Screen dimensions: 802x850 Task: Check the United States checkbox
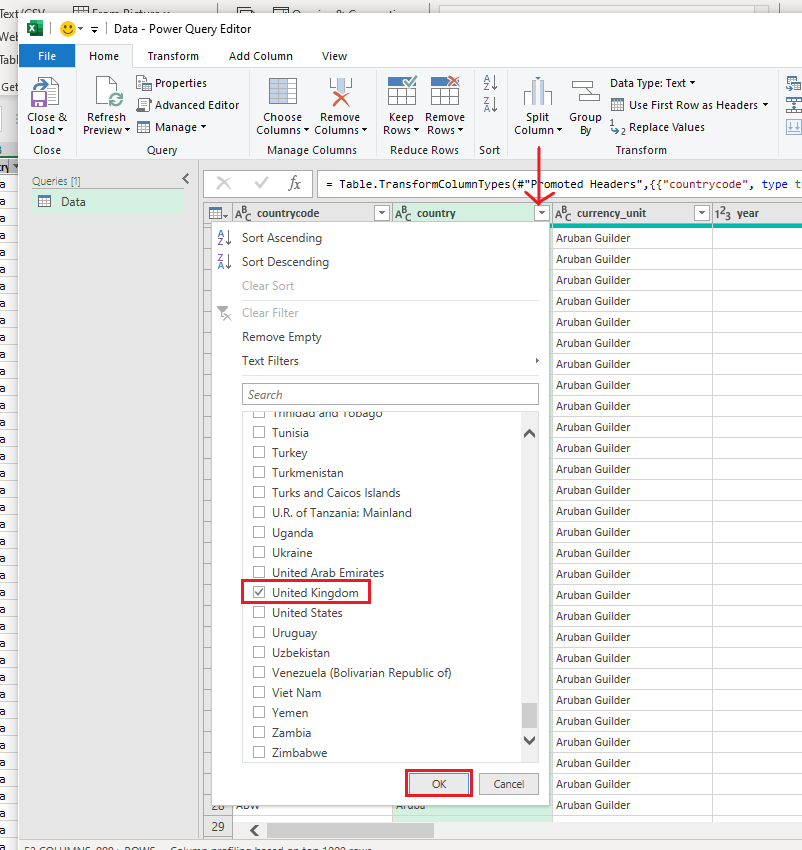259,613
